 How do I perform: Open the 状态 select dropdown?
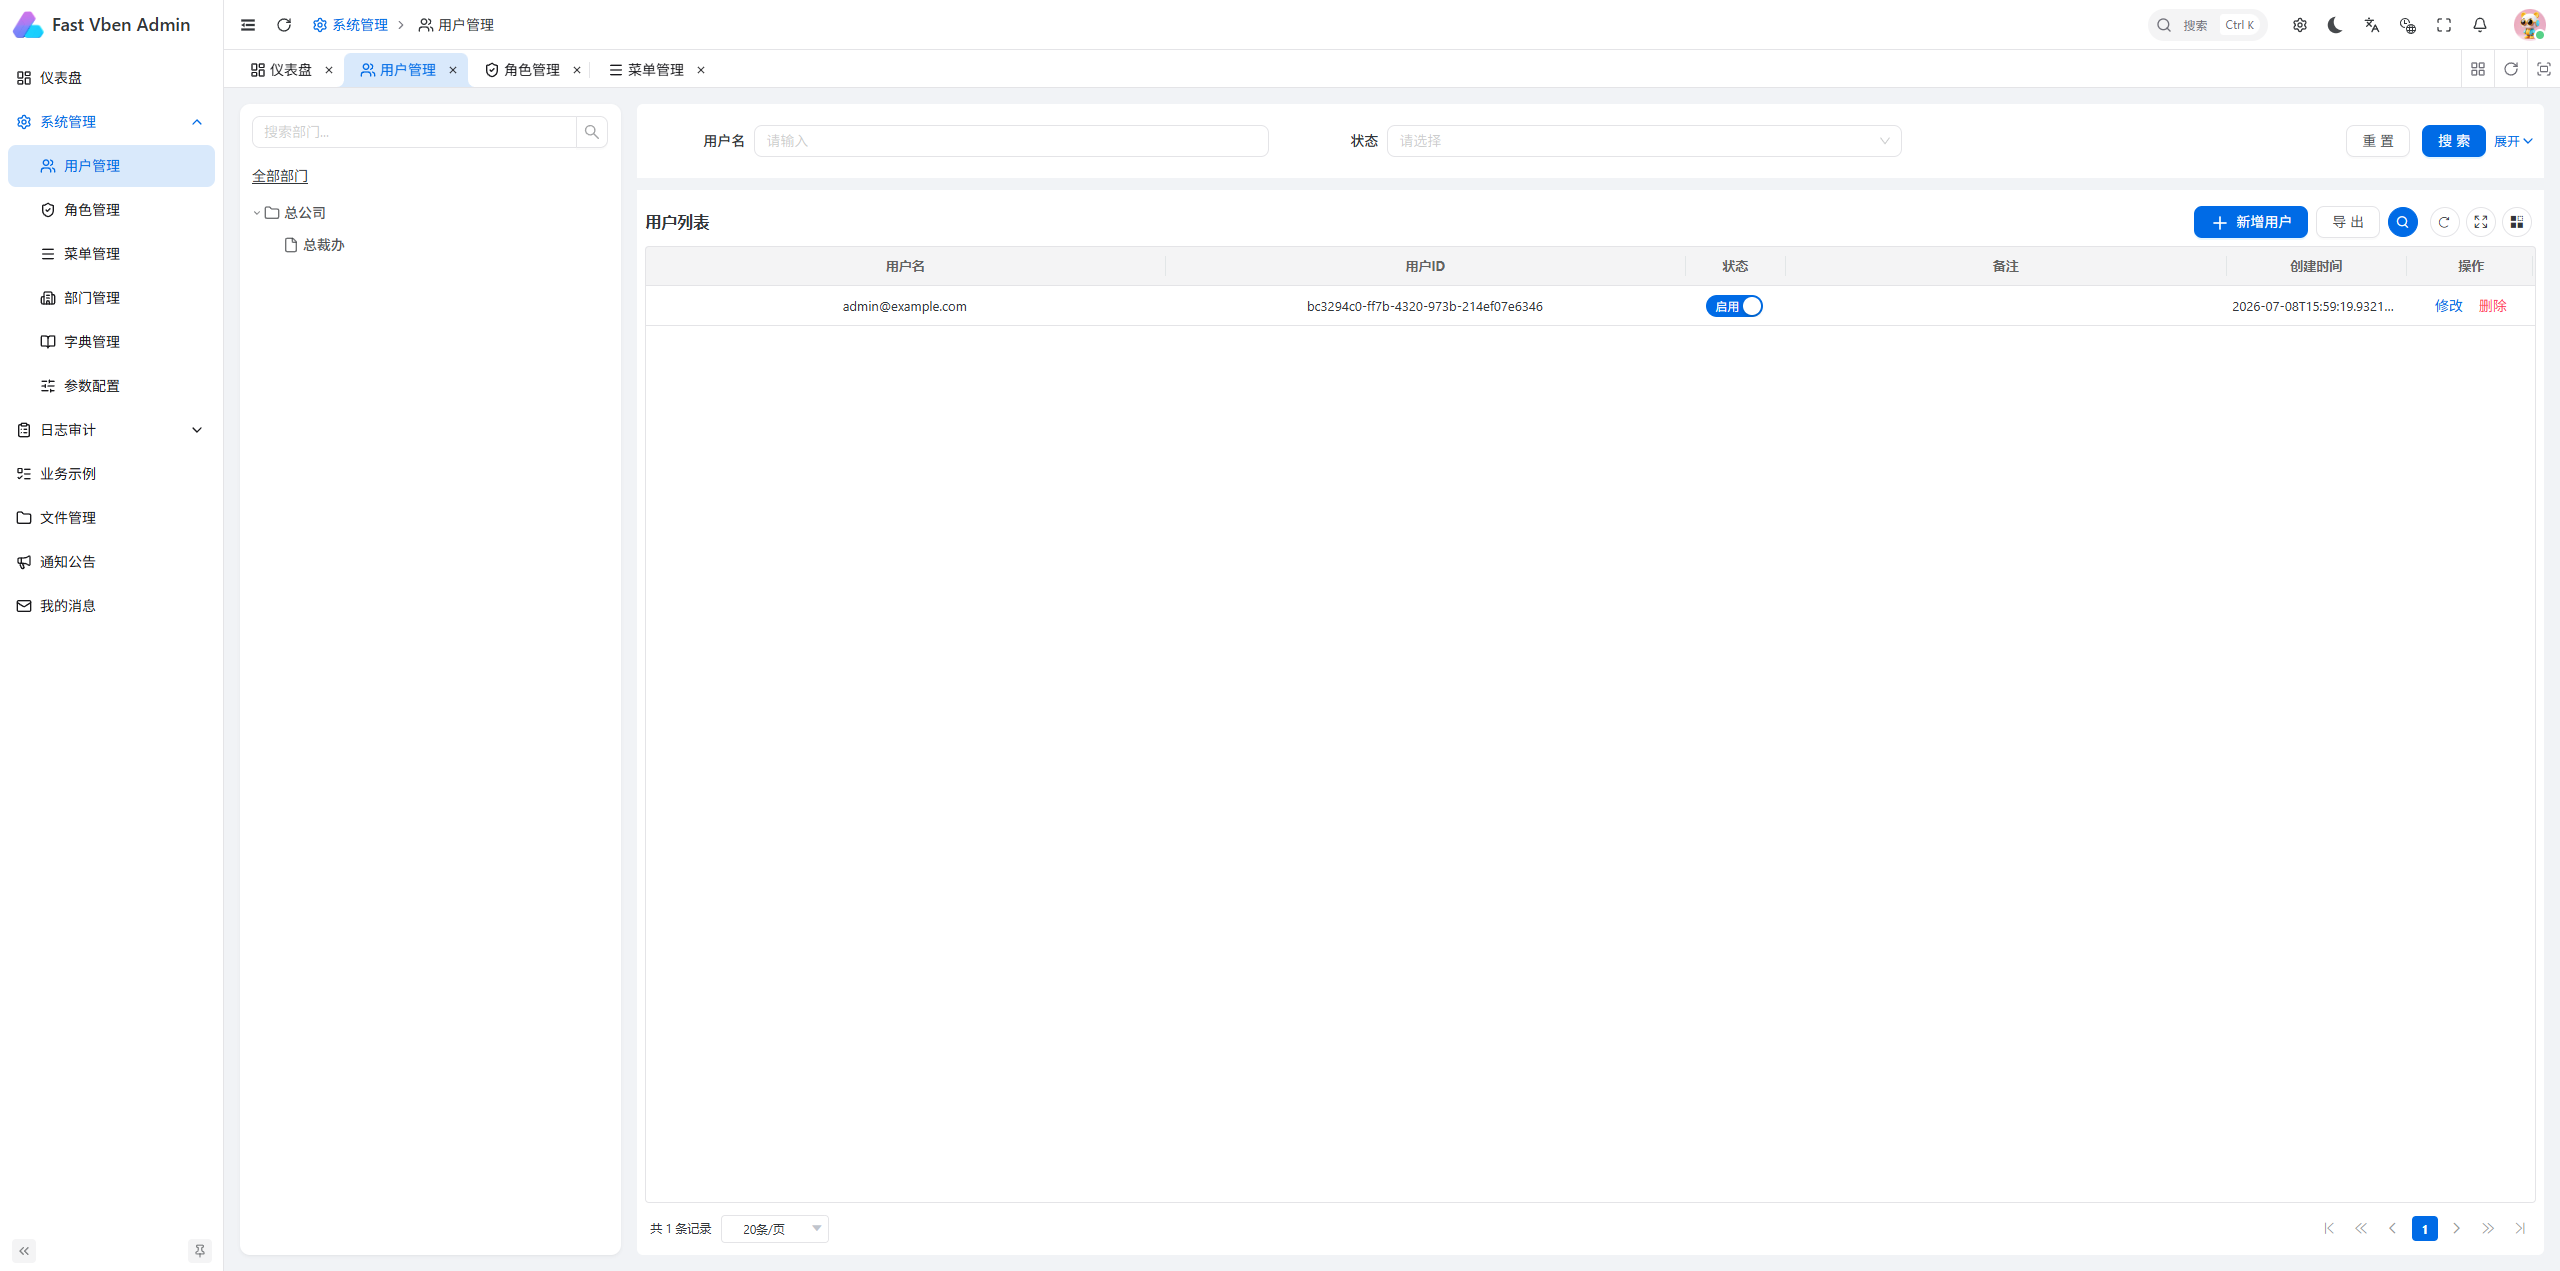1644,141
